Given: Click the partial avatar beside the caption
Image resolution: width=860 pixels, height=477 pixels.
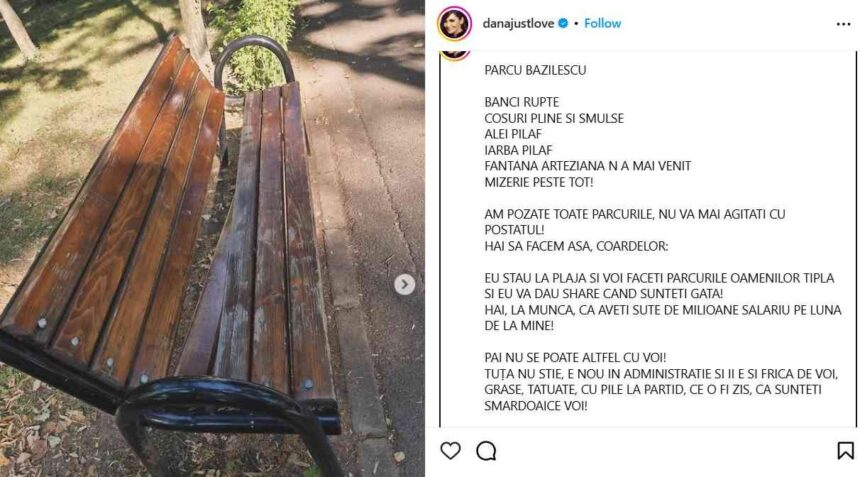Looking at the screenshot, I should point(454,54).
